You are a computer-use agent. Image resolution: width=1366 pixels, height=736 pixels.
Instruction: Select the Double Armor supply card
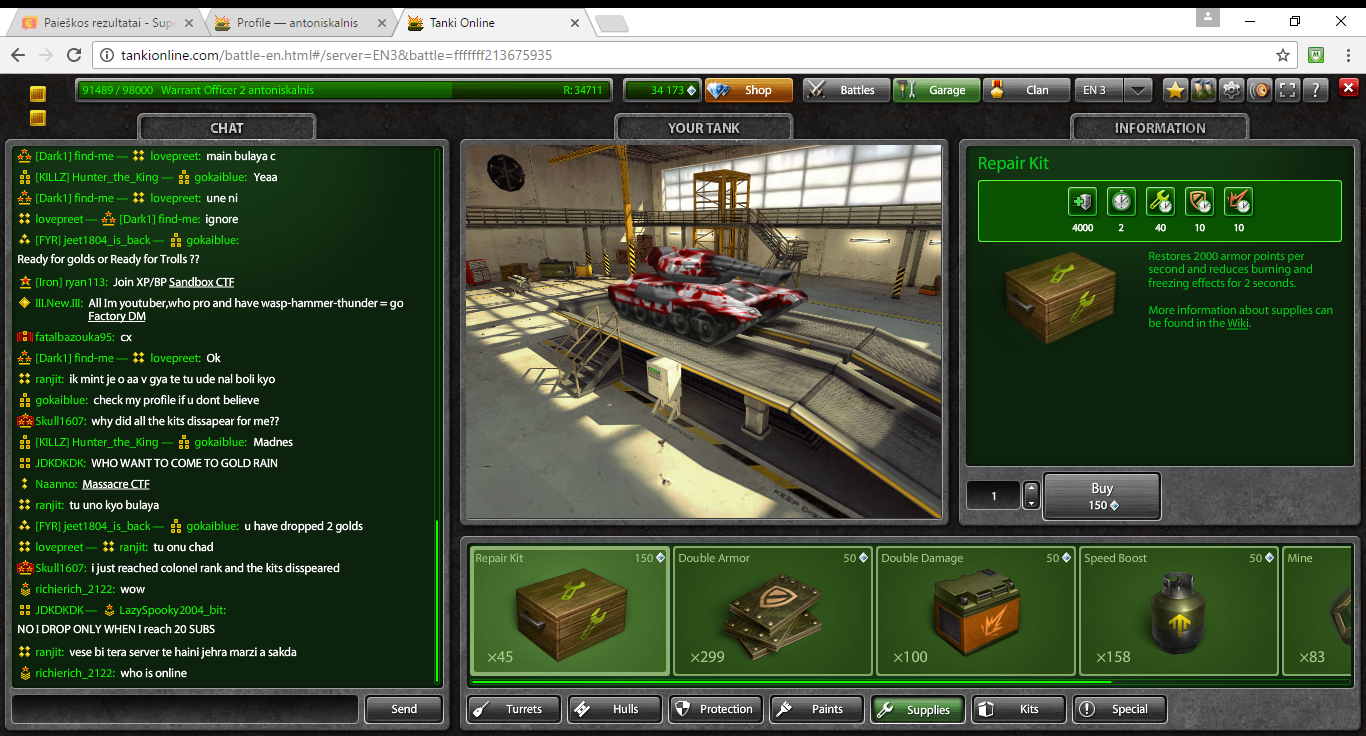(773, 611)
